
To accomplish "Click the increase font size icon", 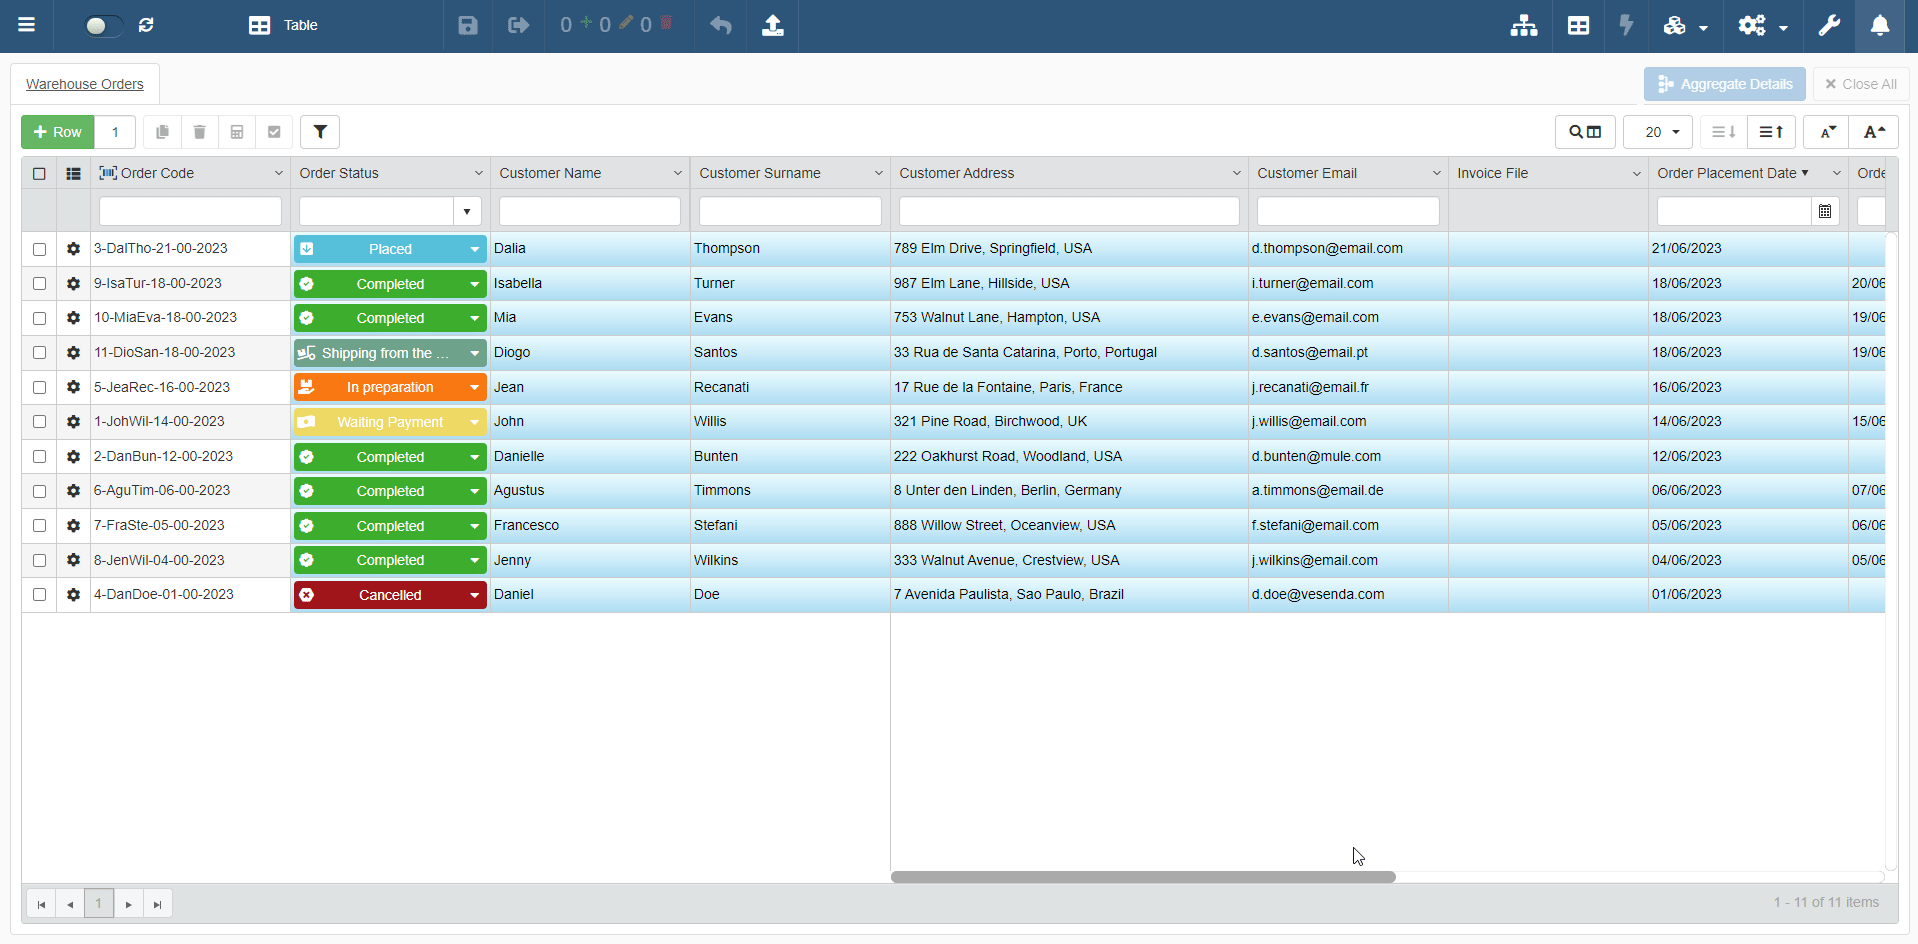I will 1873,132.
